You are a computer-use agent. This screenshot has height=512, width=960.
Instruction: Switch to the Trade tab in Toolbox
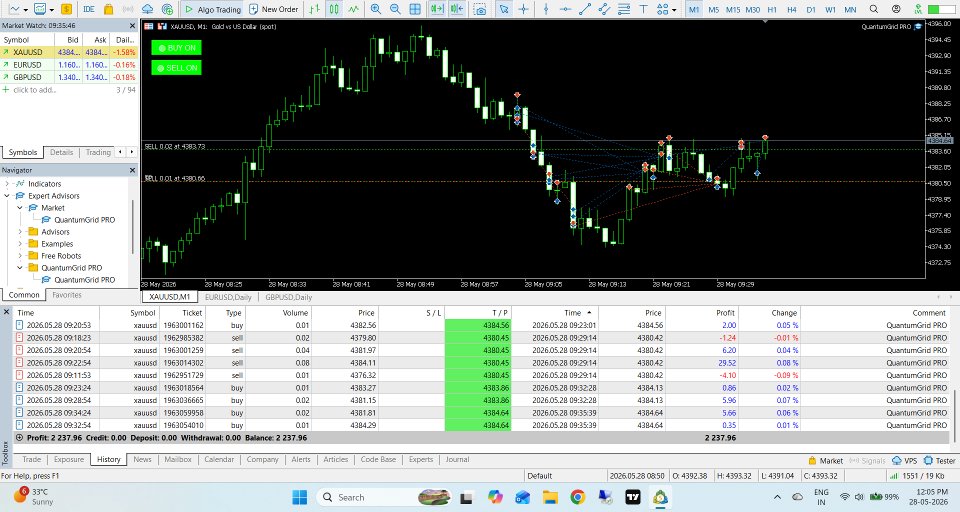click(32, 459)
